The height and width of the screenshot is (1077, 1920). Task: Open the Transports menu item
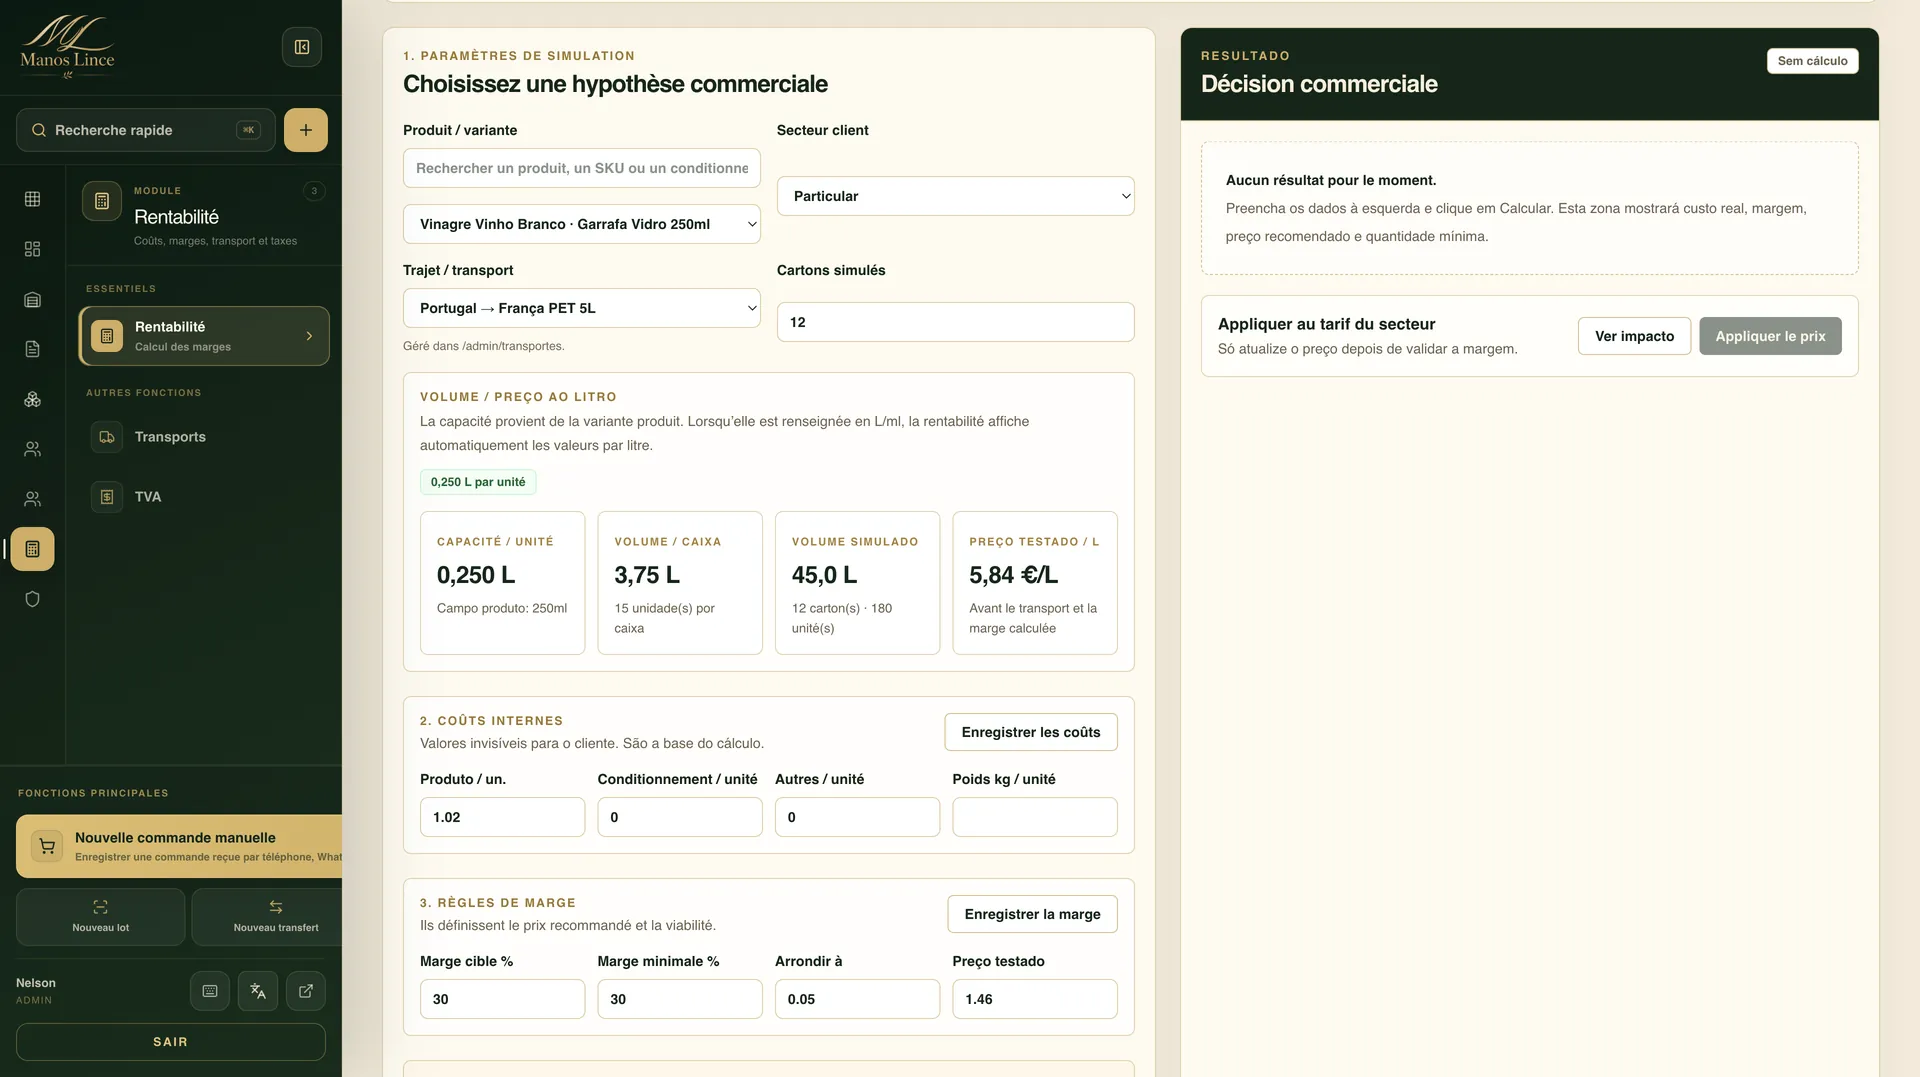tap(204, 437)
